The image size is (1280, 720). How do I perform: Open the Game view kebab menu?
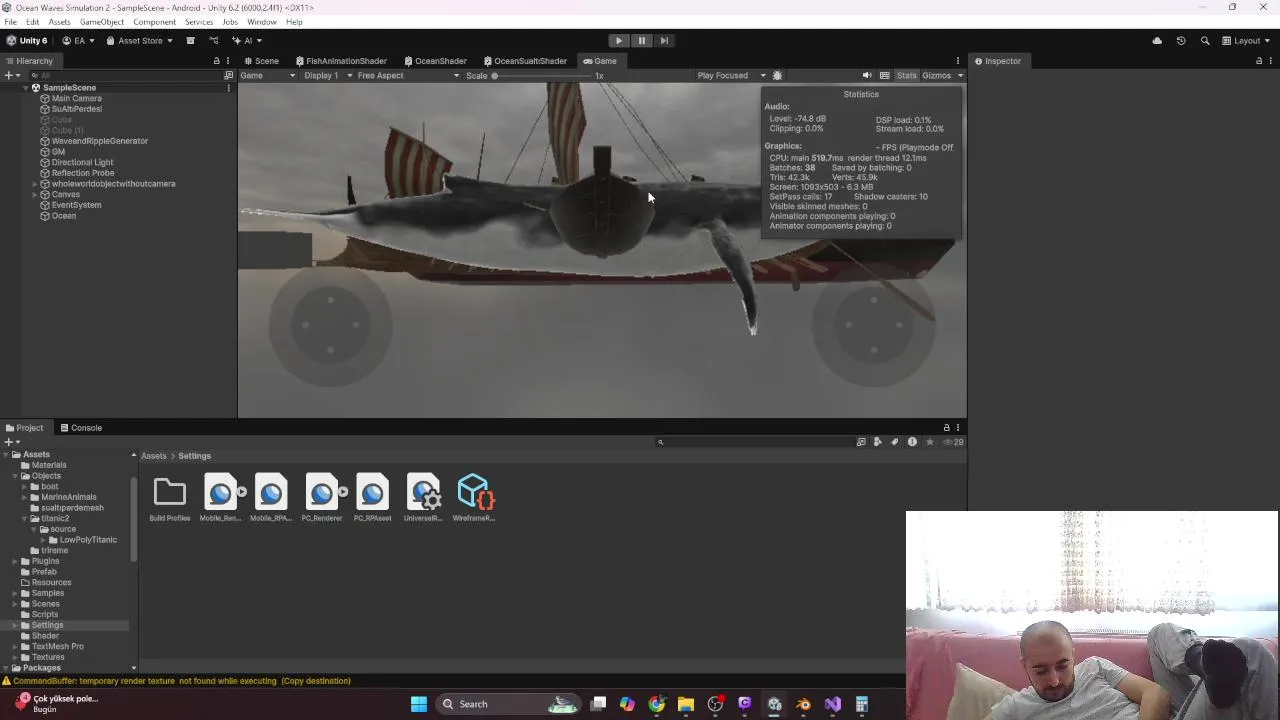pyautogui.click(x=958, y=61)
